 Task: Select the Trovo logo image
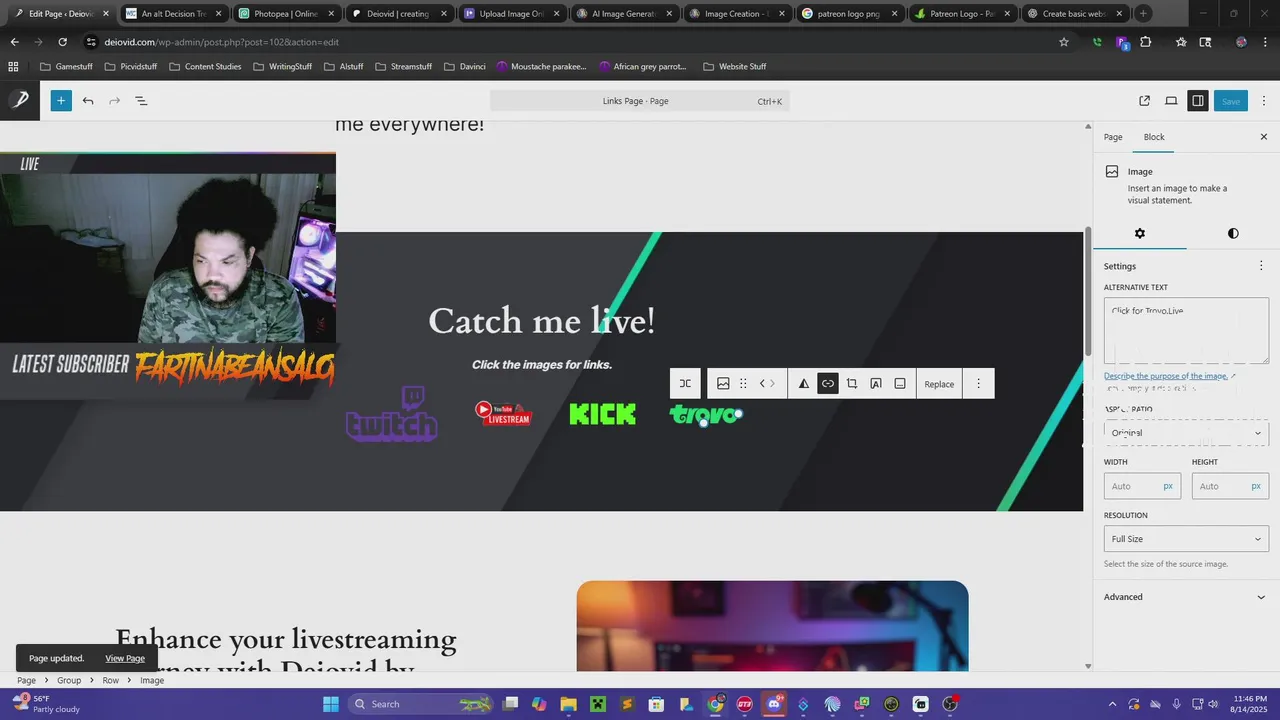pyautogui.click(x=706, y=415)
